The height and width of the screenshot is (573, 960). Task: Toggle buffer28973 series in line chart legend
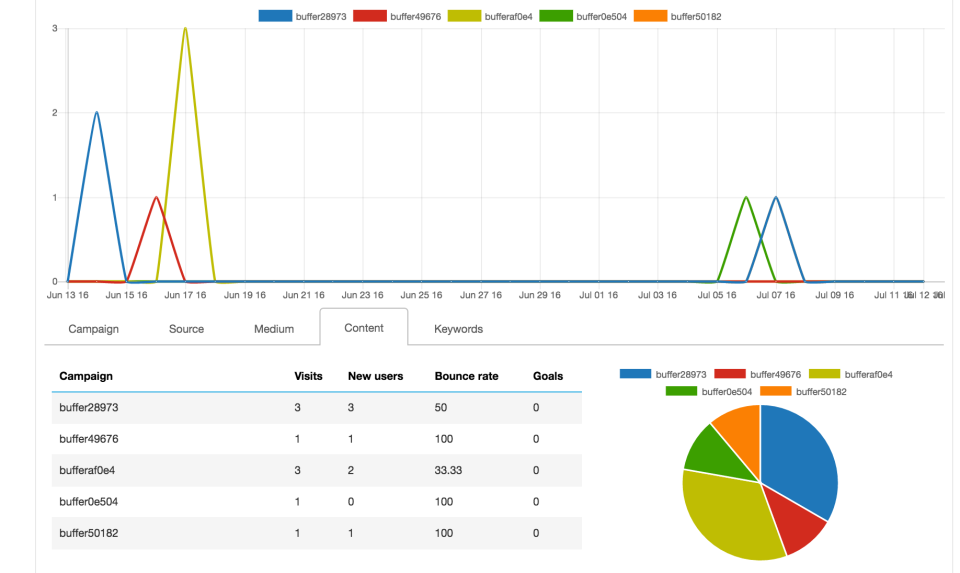(x=302, y=17)
